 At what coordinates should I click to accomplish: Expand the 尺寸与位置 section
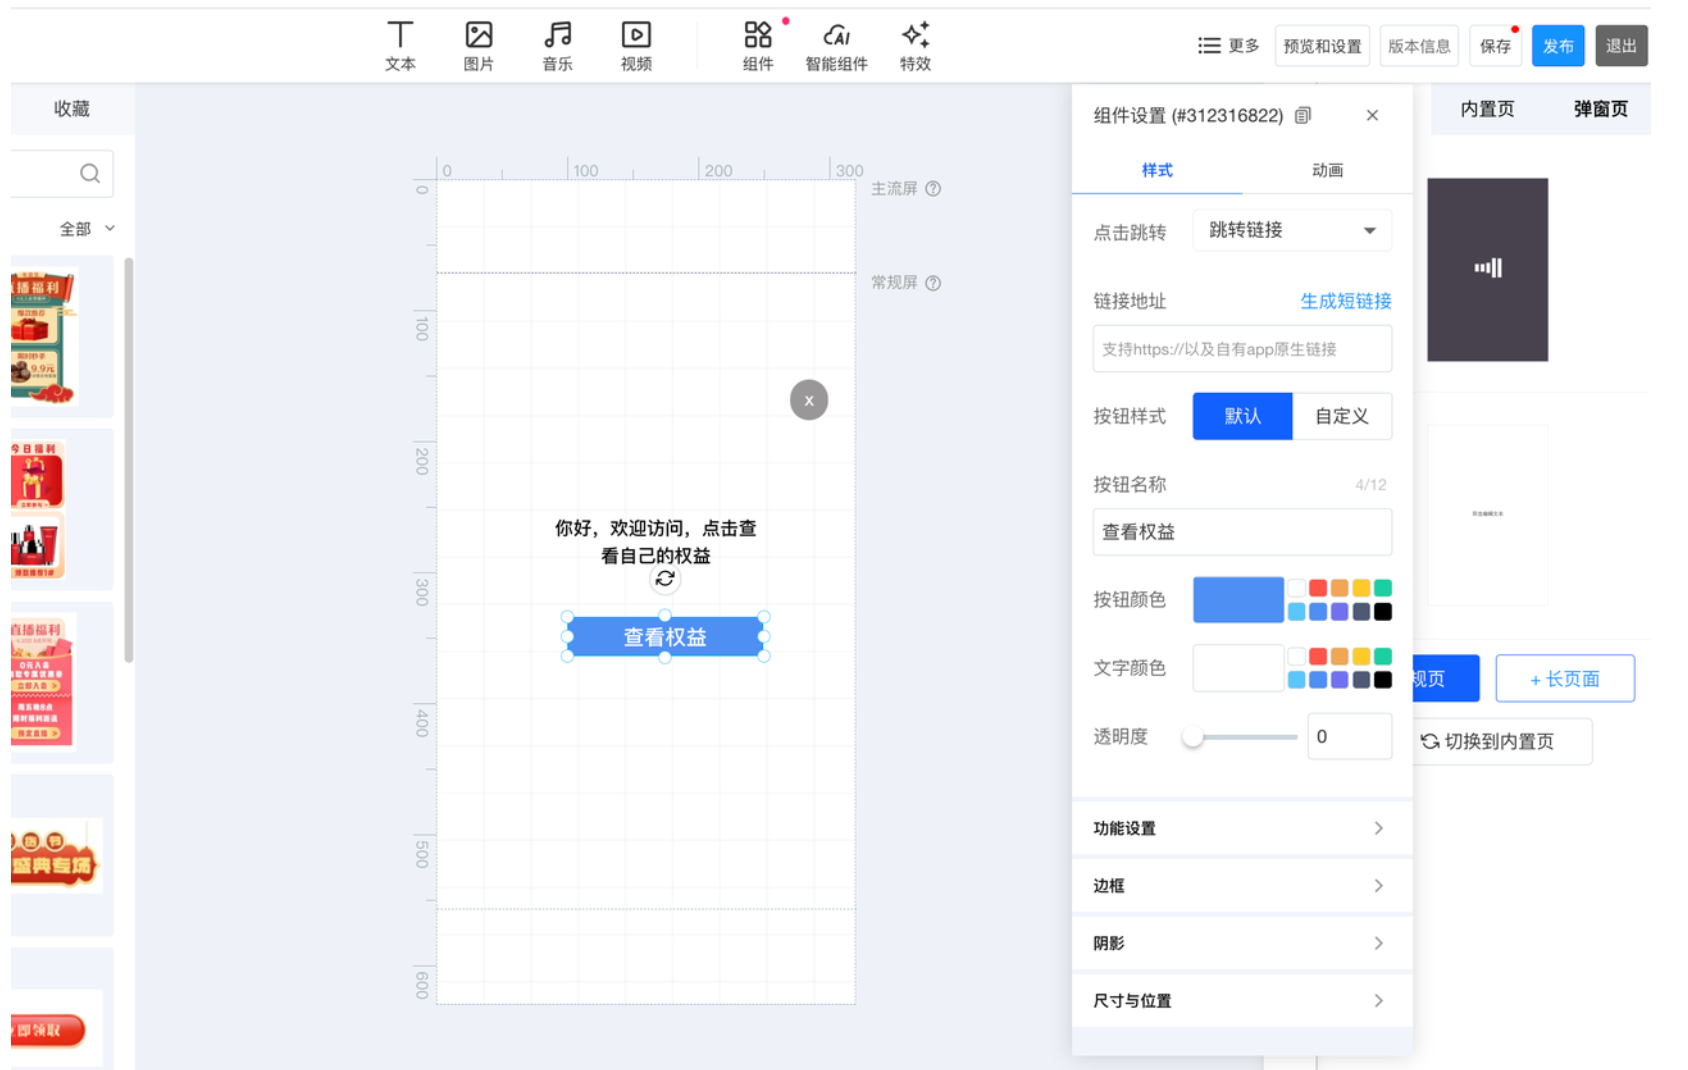coord(1241,1000)
